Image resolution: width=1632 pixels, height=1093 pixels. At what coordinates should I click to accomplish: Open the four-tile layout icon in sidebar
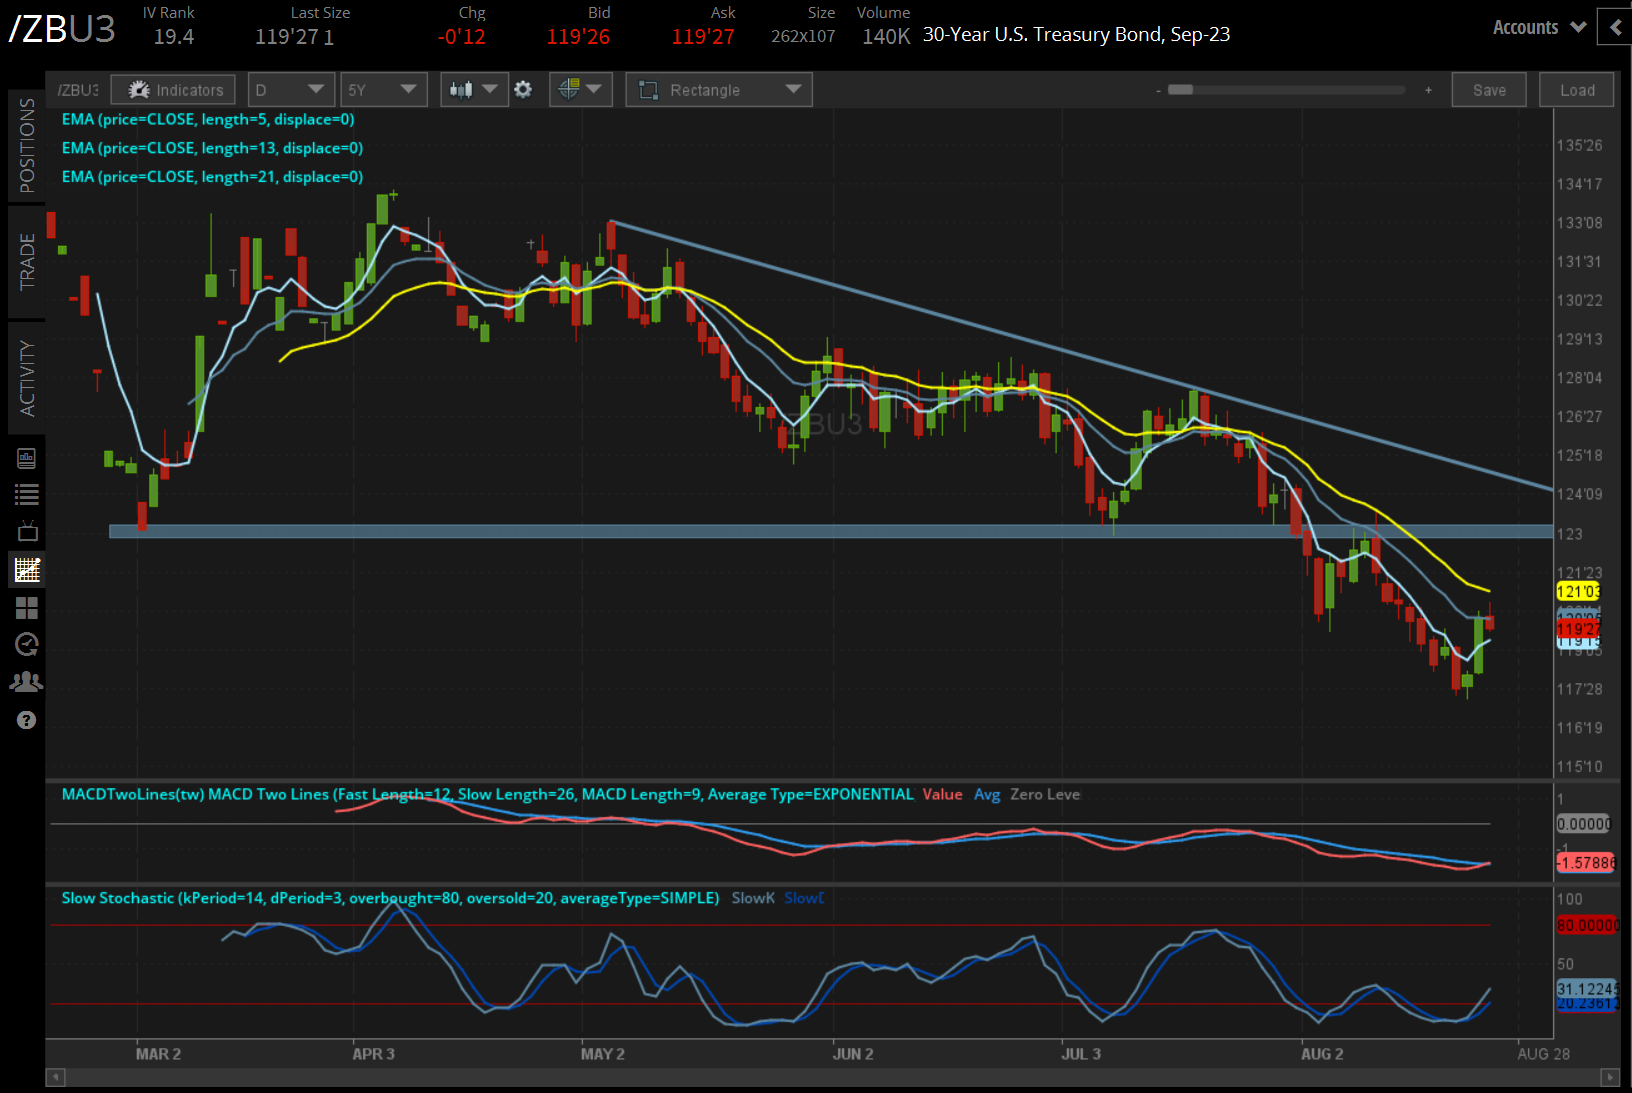click(27, 608)
